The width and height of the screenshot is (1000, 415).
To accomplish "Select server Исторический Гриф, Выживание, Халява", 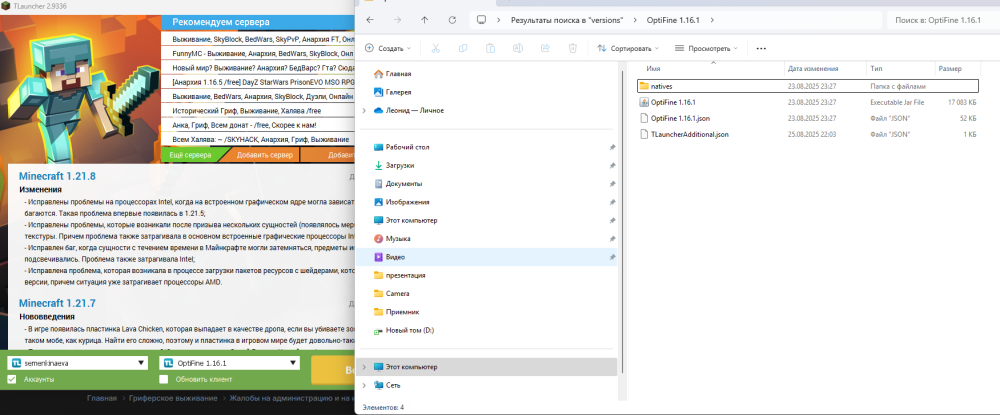I will coord(258,110).
